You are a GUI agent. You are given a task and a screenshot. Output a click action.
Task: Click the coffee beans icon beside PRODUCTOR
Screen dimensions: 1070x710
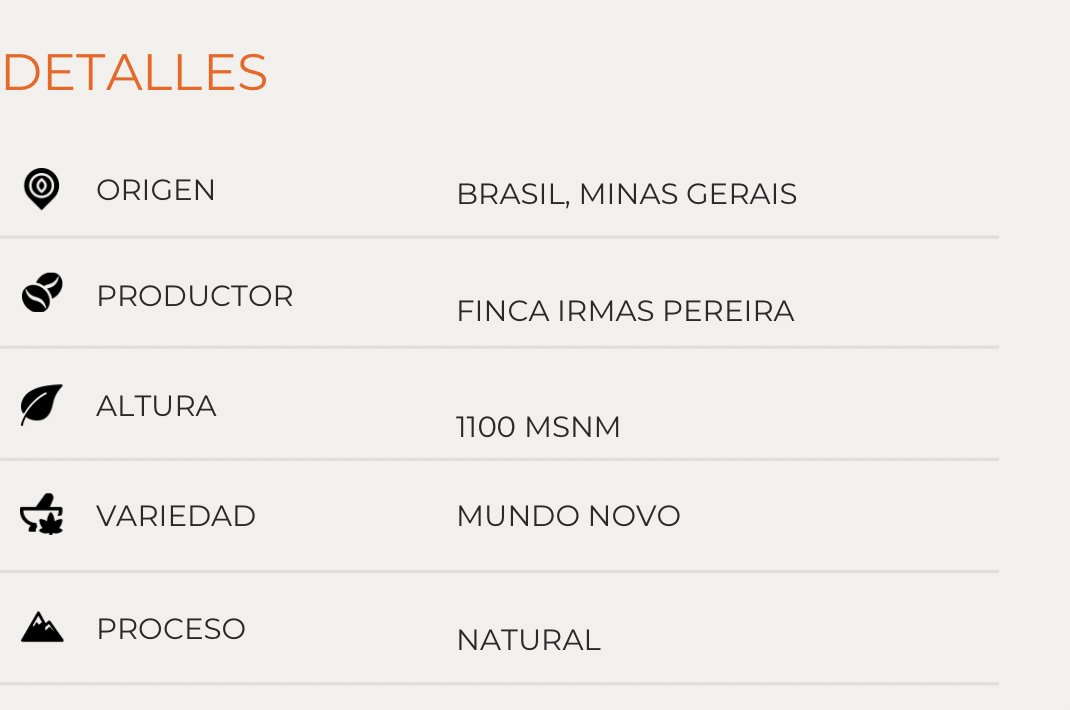[x=42, y=292]
